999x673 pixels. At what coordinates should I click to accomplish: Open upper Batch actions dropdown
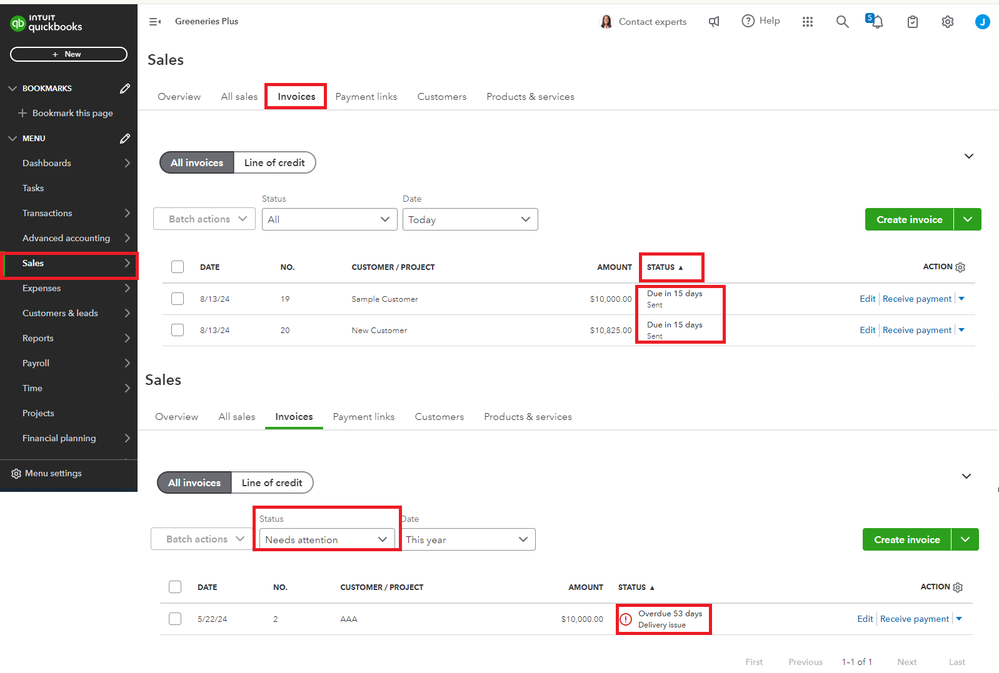205,219
